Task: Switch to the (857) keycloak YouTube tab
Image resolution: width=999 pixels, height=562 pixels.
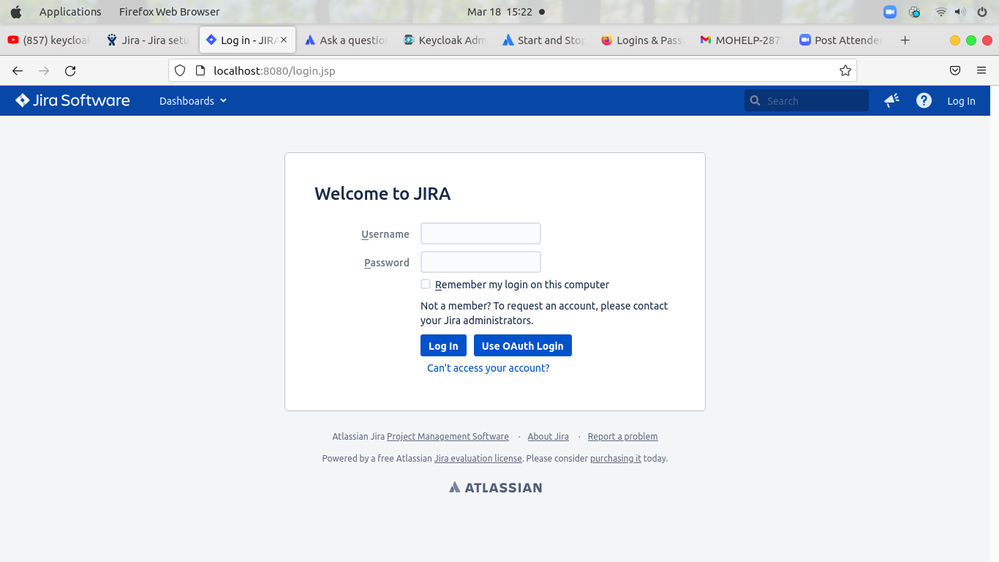Action: tap(49, 40)
